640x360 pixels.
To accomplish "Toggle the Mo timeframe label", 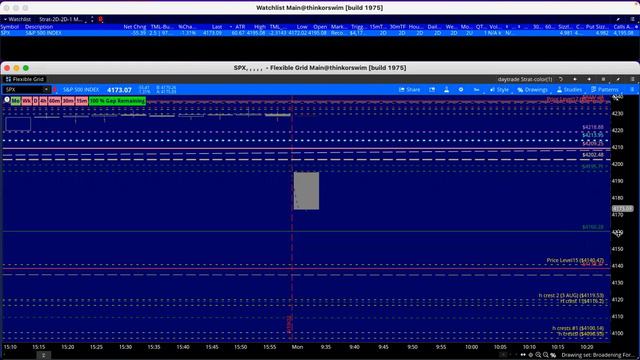I will click(16, 101).
